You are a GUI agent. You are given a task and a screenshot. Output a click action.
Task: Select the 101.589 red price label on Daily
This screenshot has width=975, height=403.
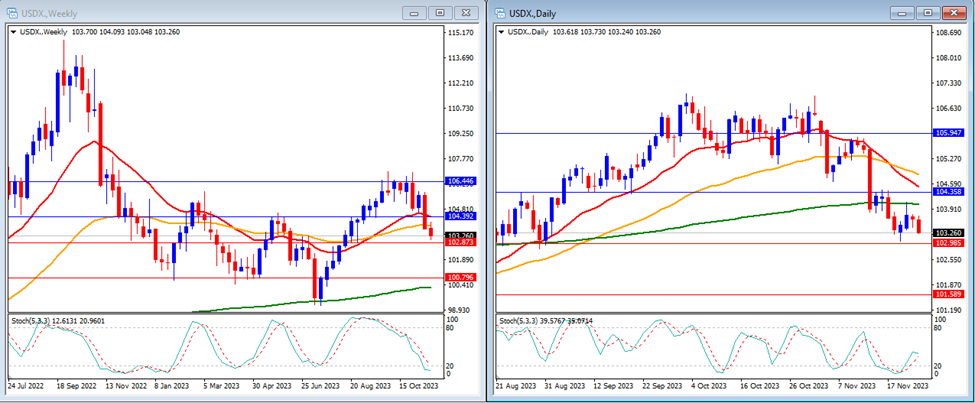point(947,295)
